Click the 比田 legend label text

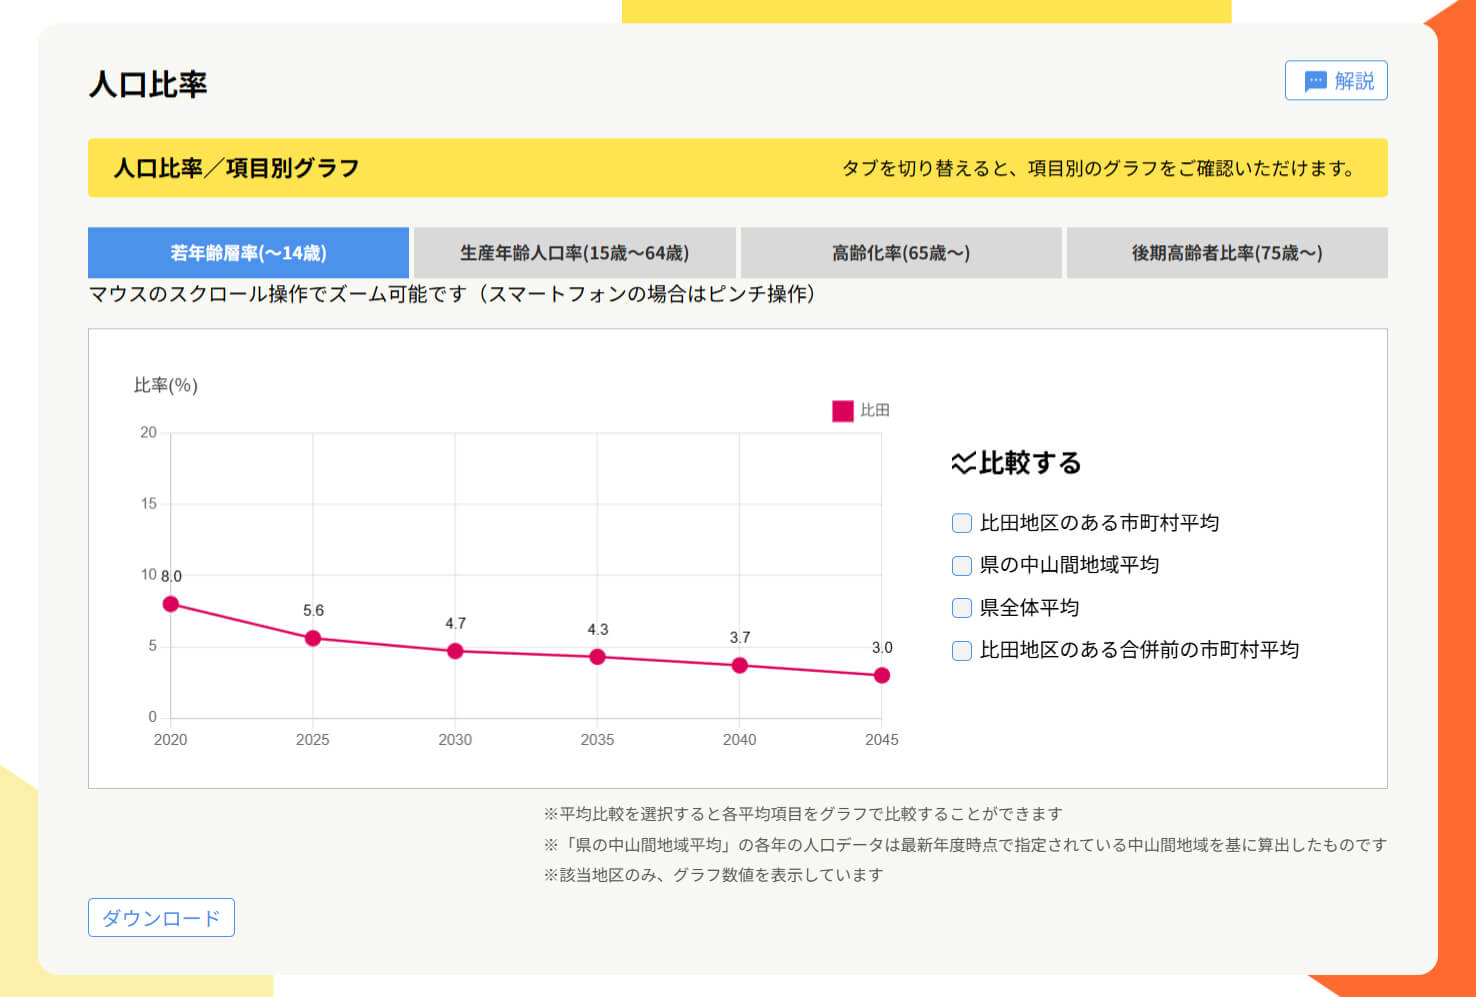(x=875, y=411)
